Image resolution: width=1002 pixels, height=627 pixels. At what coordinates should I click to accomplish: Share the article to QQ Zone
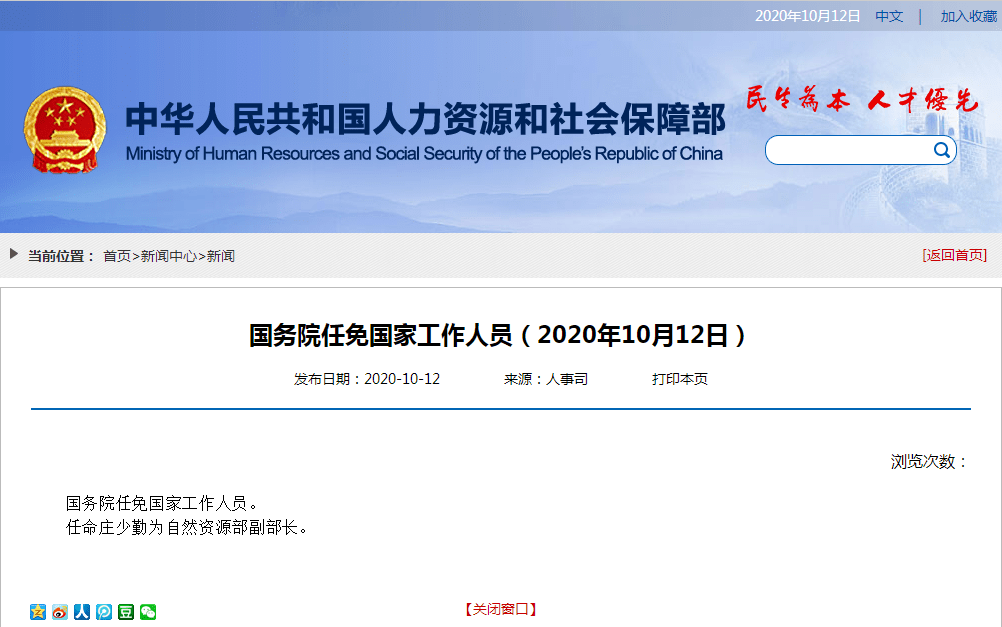38,612
